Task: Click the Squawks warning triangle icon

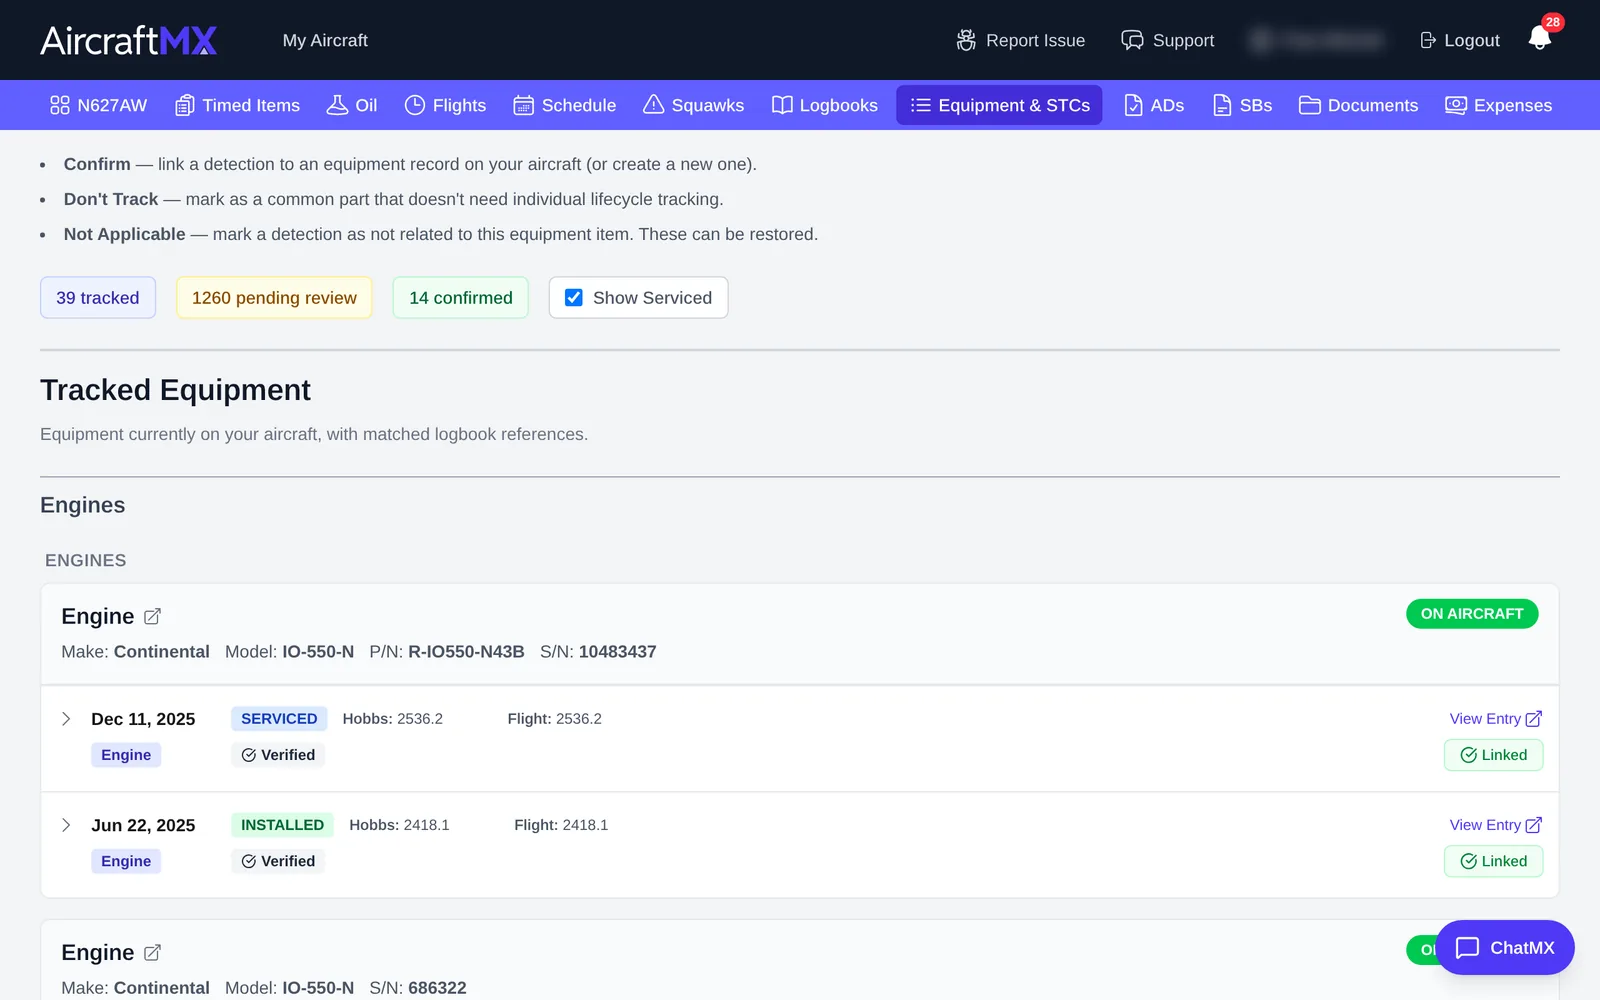Action: [653, 104]
